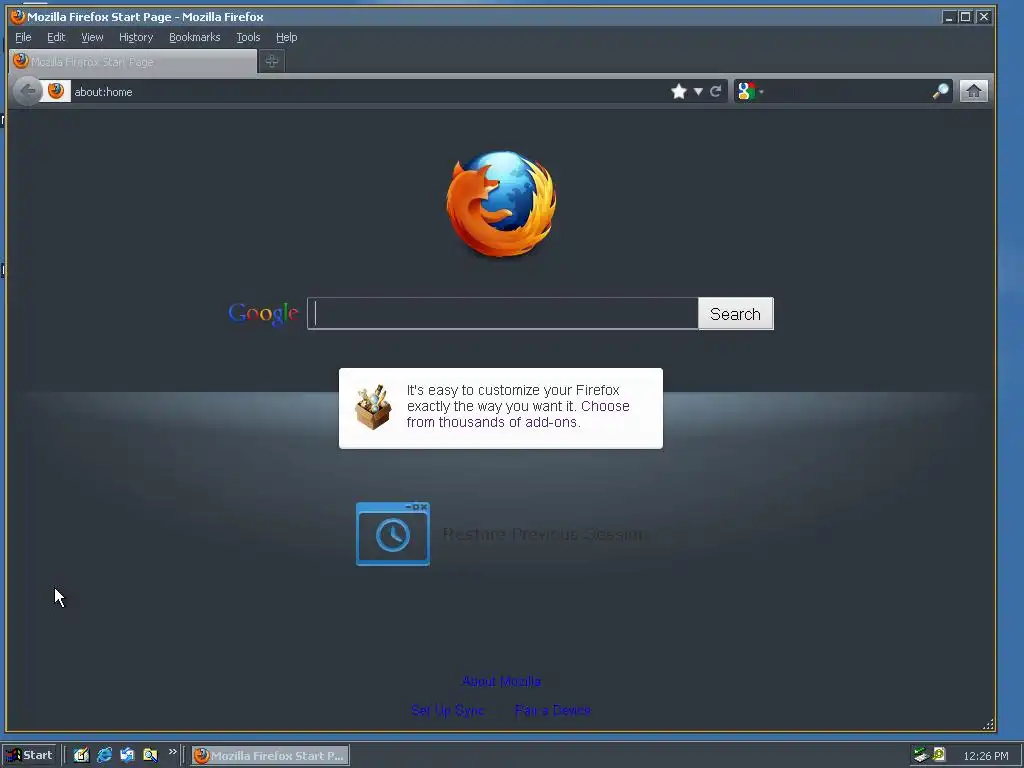
Task: Open the About Mozilla link
Action: click(501, 681)
